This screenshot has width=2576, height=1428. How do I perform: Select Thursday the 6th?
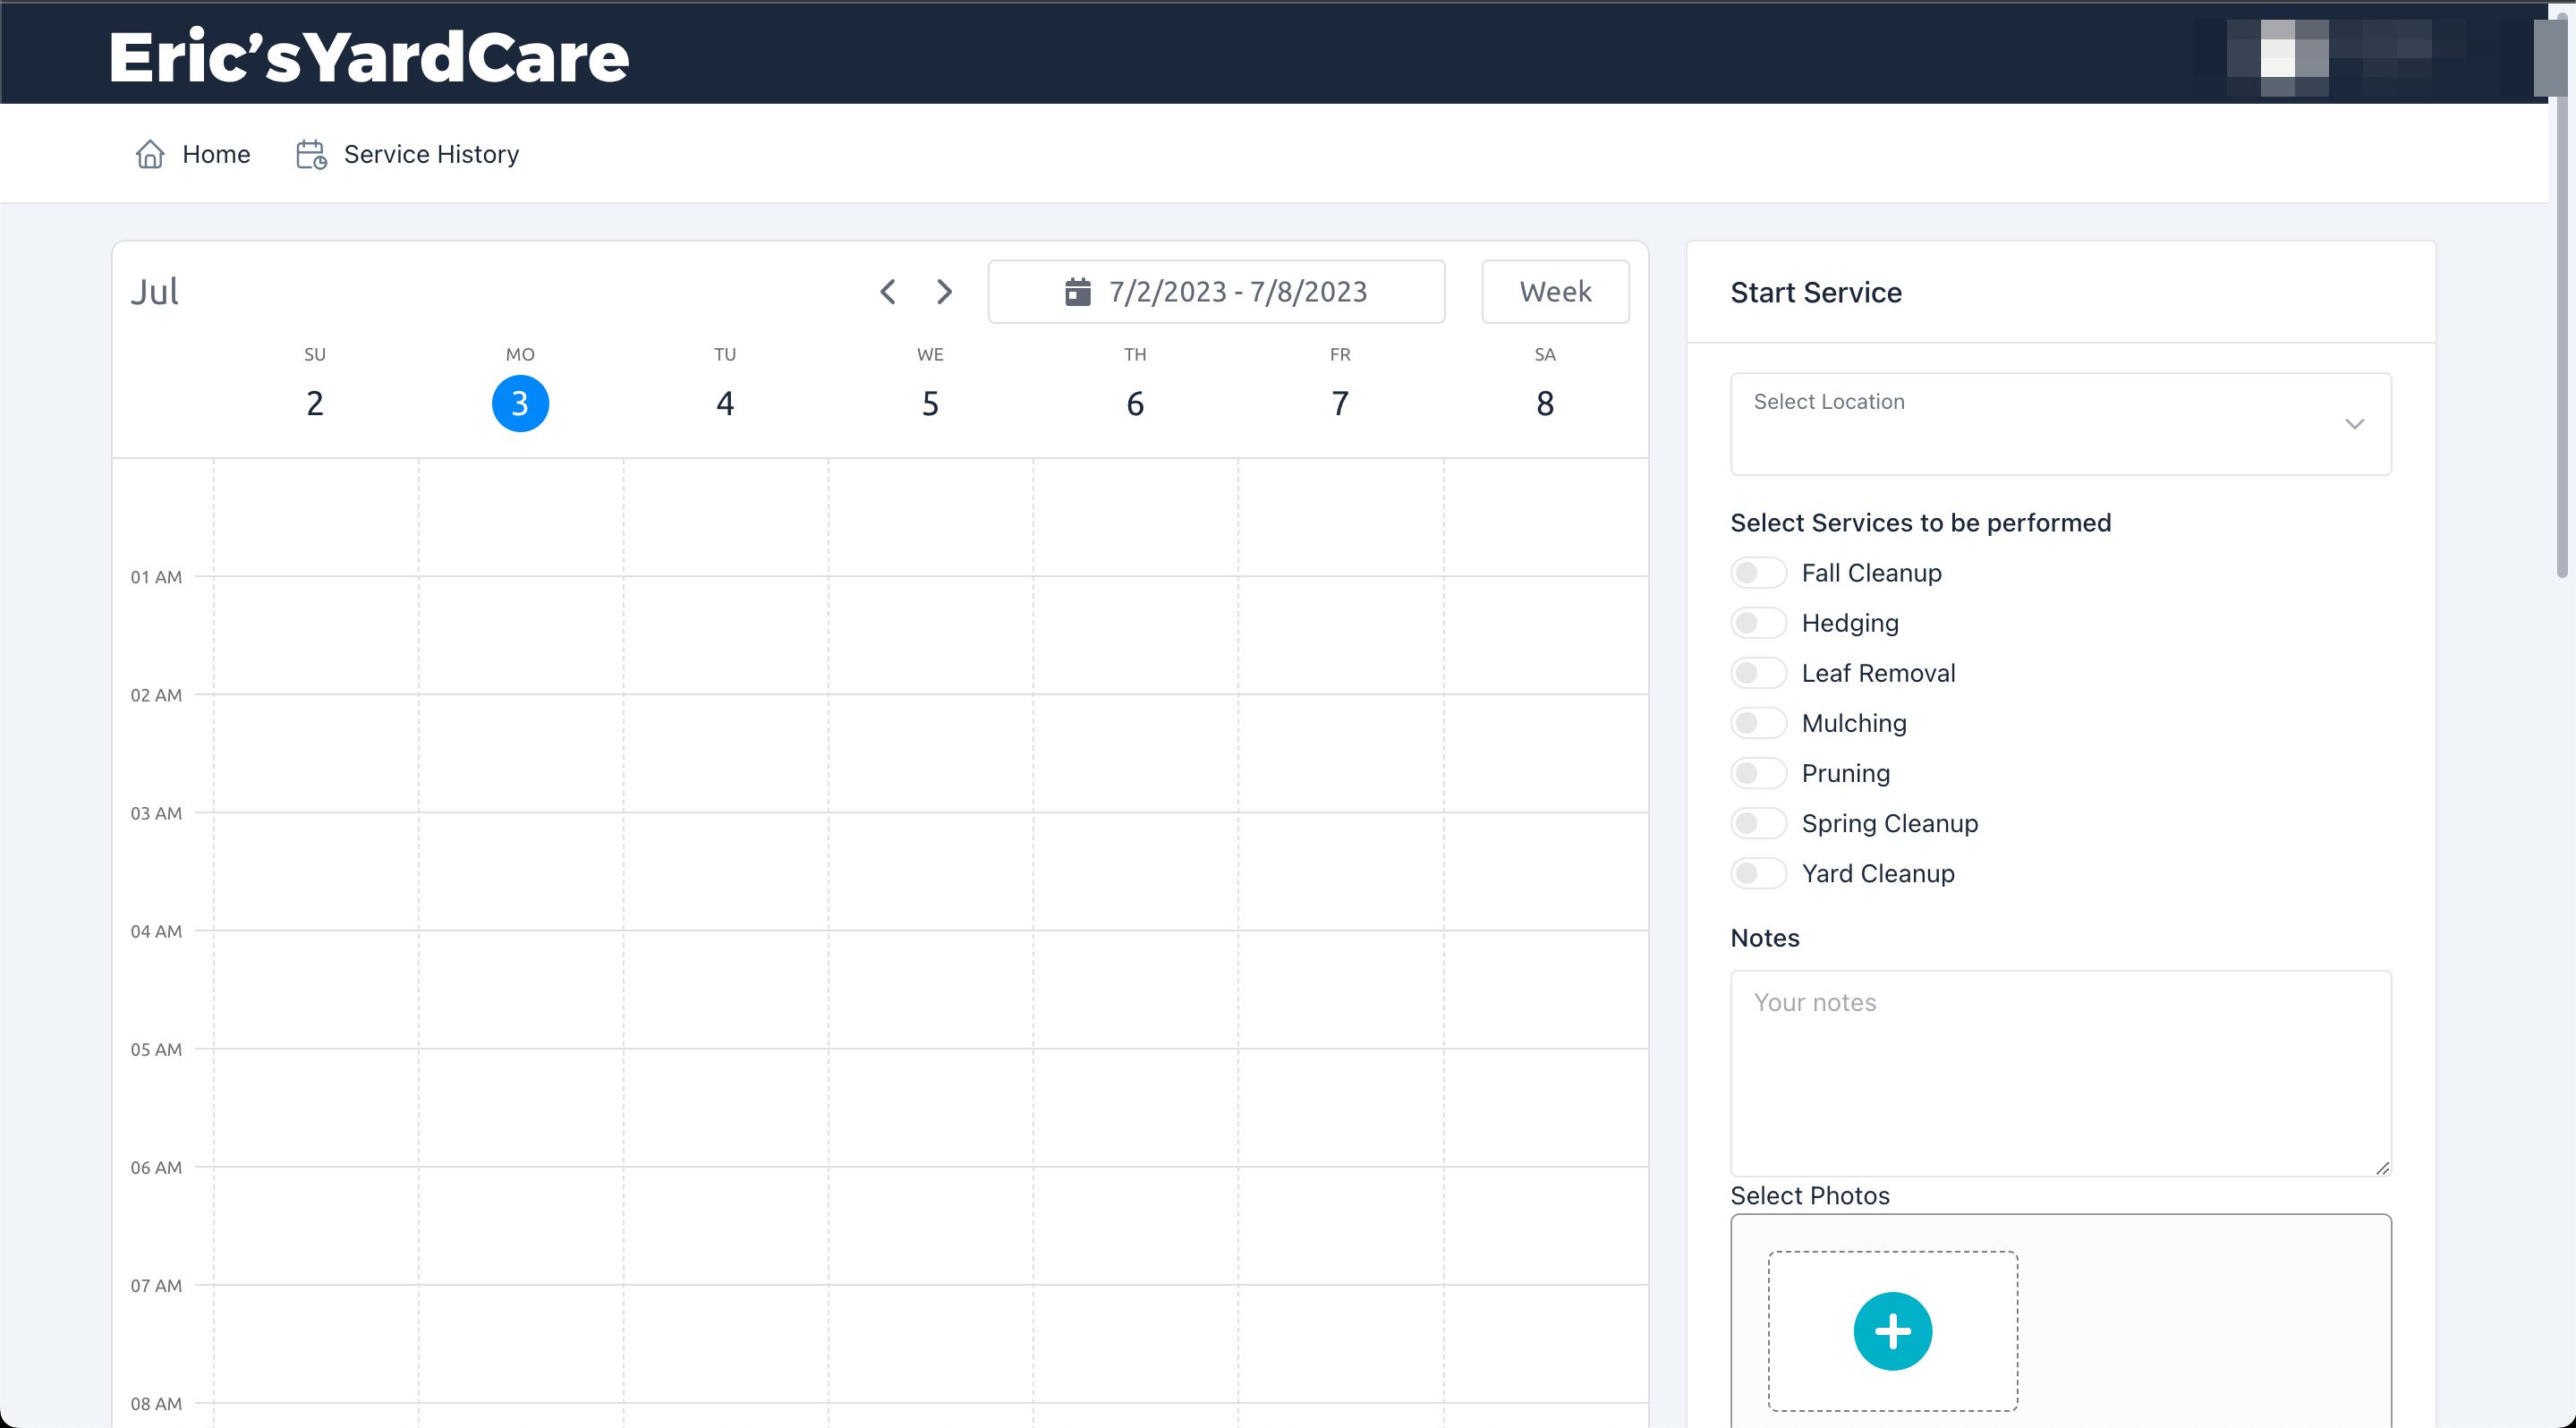pos(1135,403)
